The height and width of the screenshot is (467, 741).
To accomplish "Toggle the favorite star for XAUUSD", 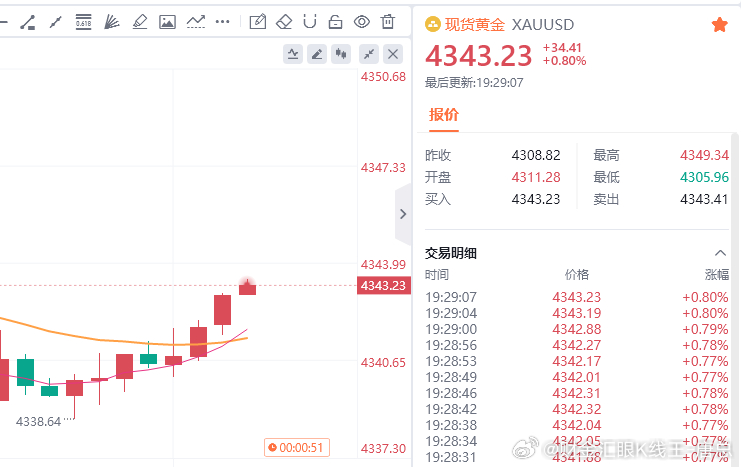I will pyautogui.click(x=719, y=25).
